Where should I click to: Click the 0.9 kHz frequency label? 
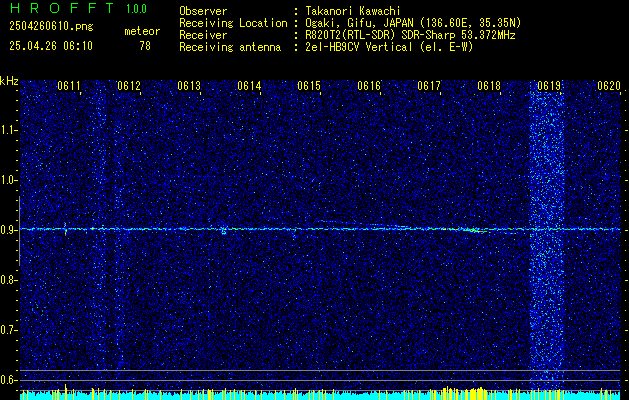[x=9, y=230]
